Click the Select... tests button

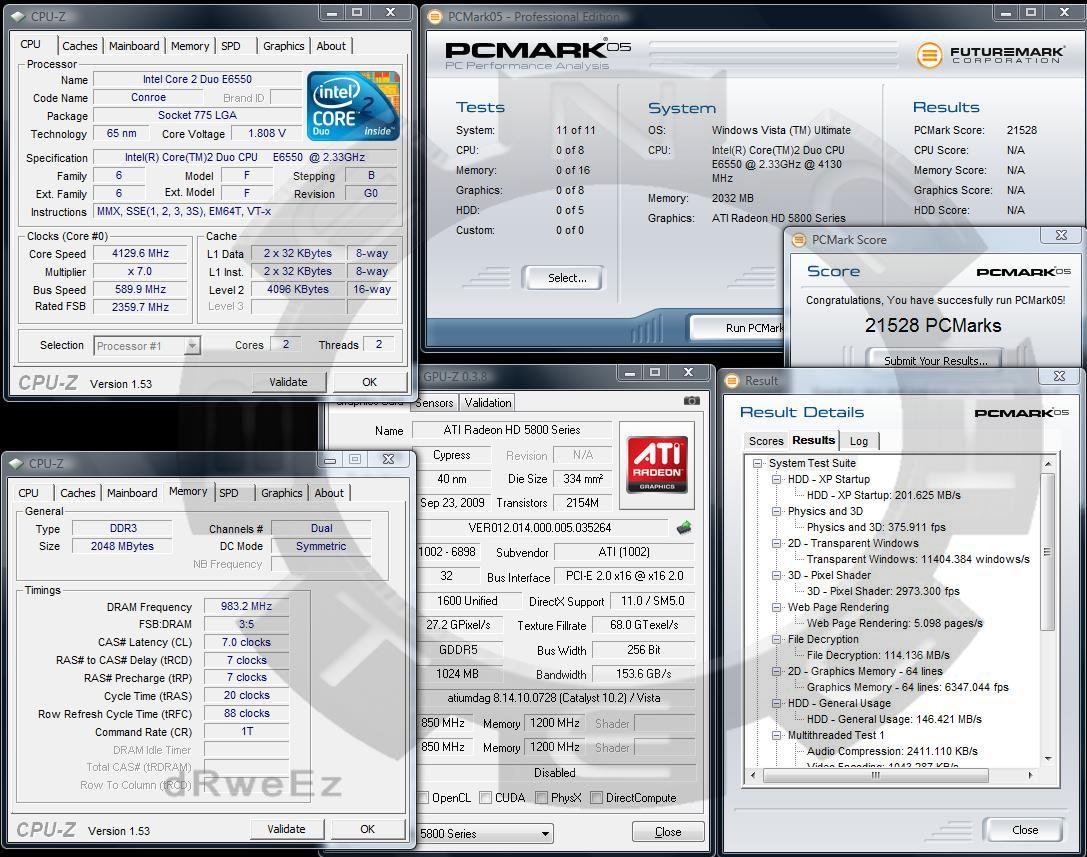(567, 278)
